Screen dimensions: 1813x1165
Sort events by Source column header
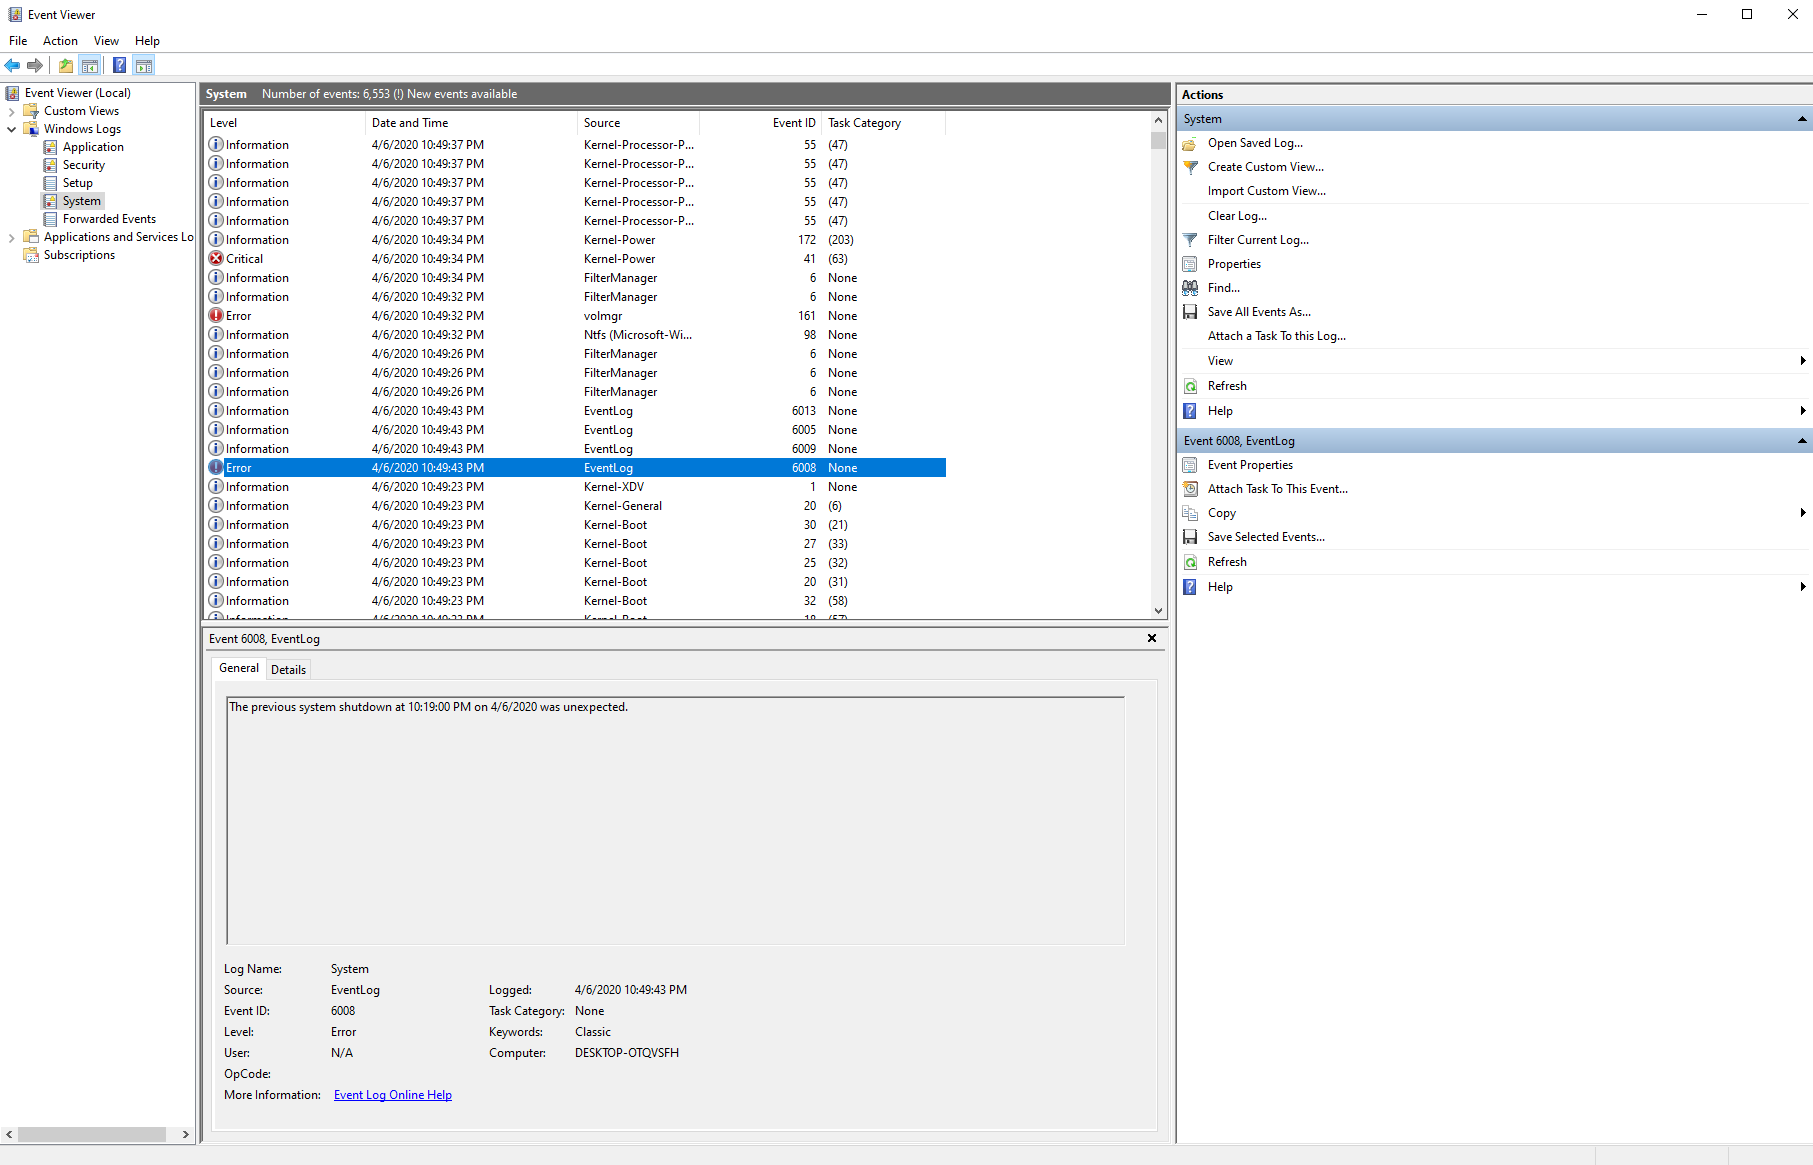point(638,123)
